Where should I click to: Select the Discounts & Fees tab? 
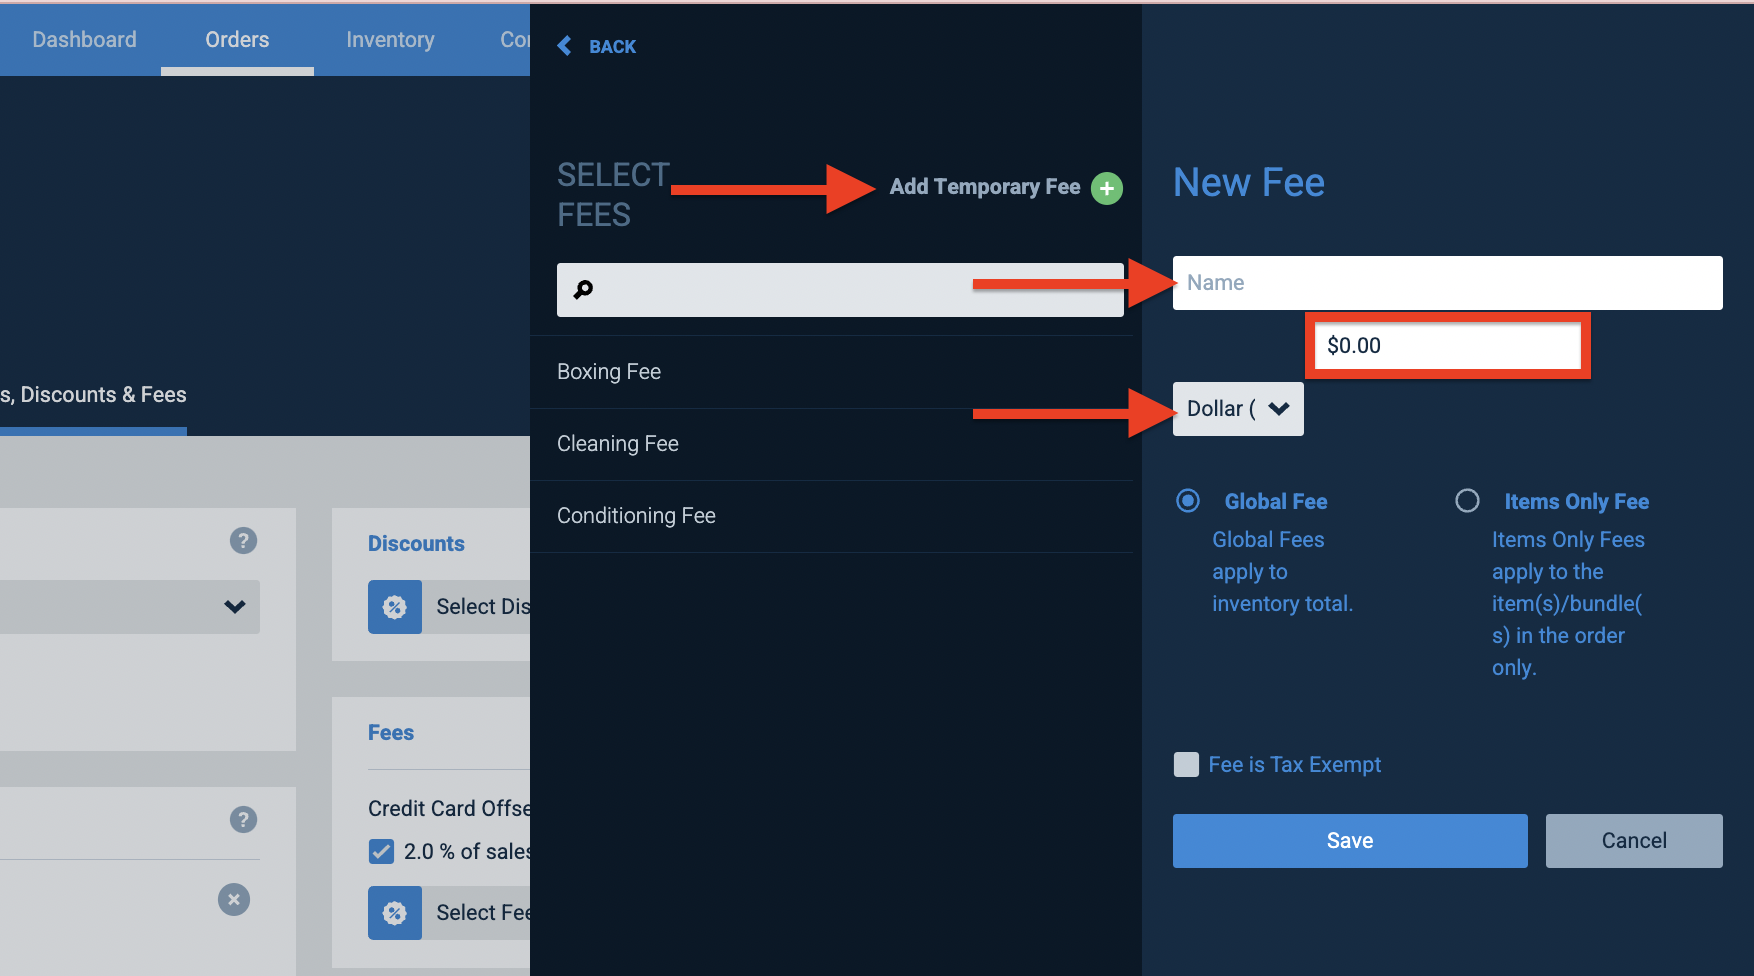click(x=93, y=395)
